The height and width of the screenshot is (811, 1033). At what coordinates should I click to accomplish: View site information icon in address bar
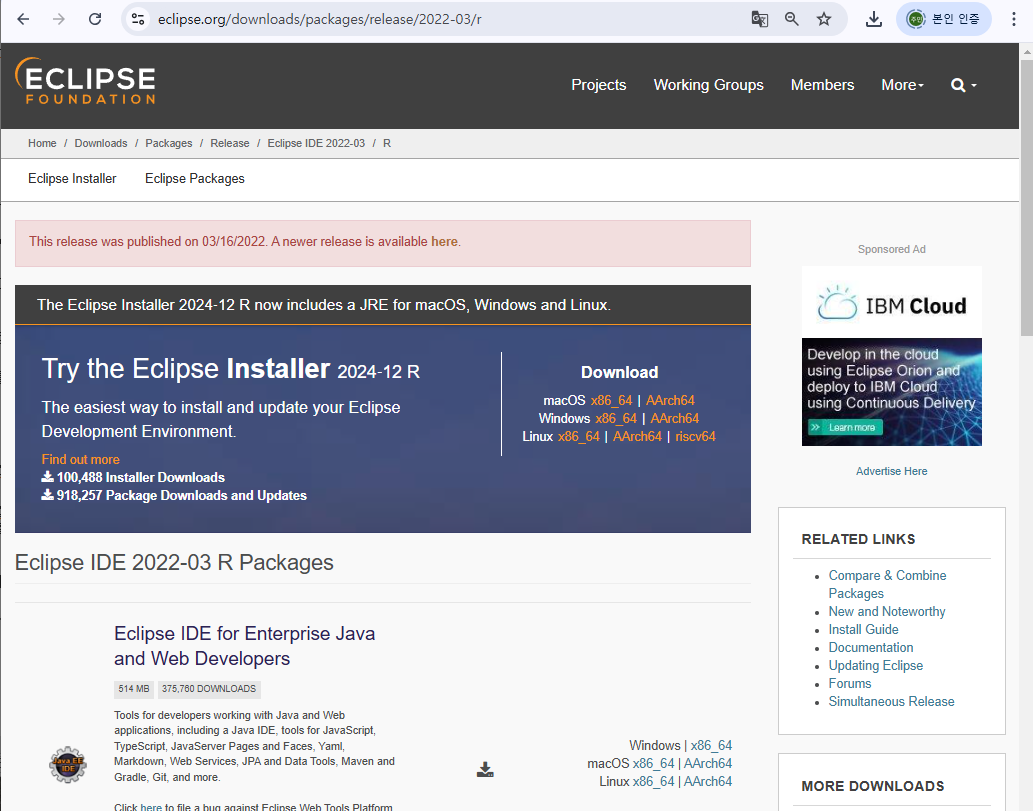point(138,19)
